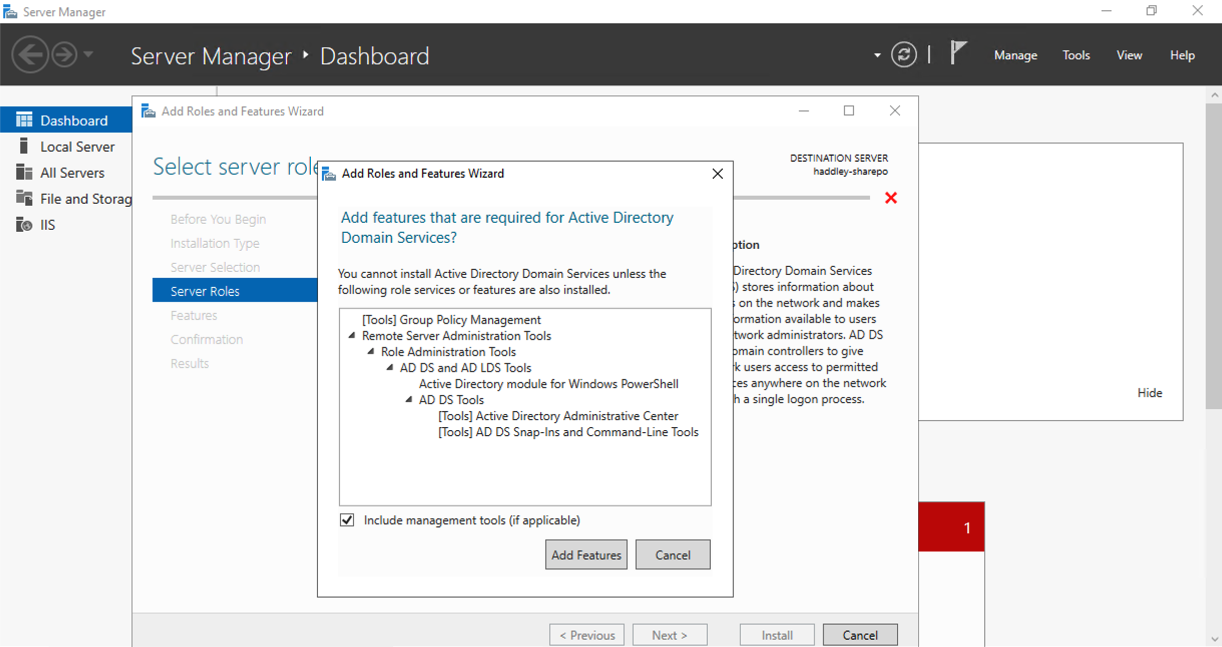Select Dashboard in the left pane

point(66,120)
